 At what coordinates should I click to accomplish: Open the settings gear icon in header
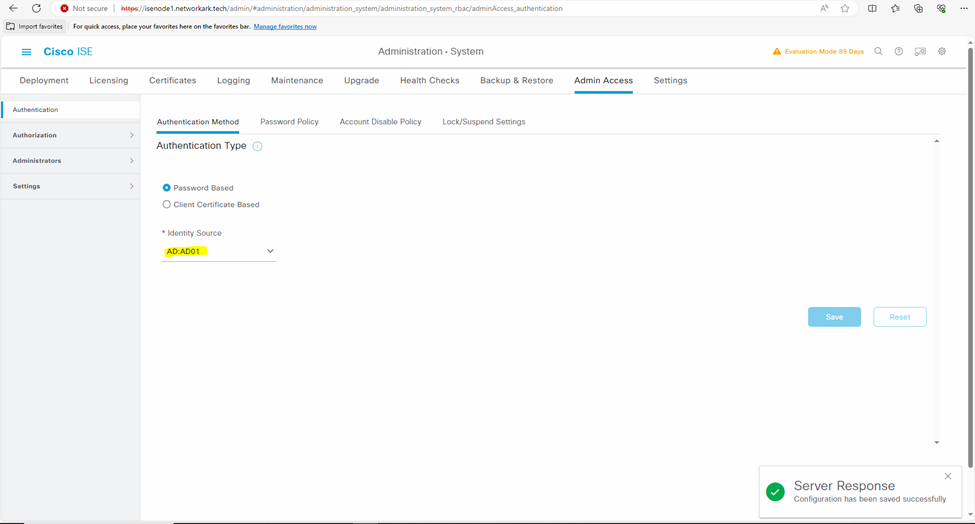(942, 52)
